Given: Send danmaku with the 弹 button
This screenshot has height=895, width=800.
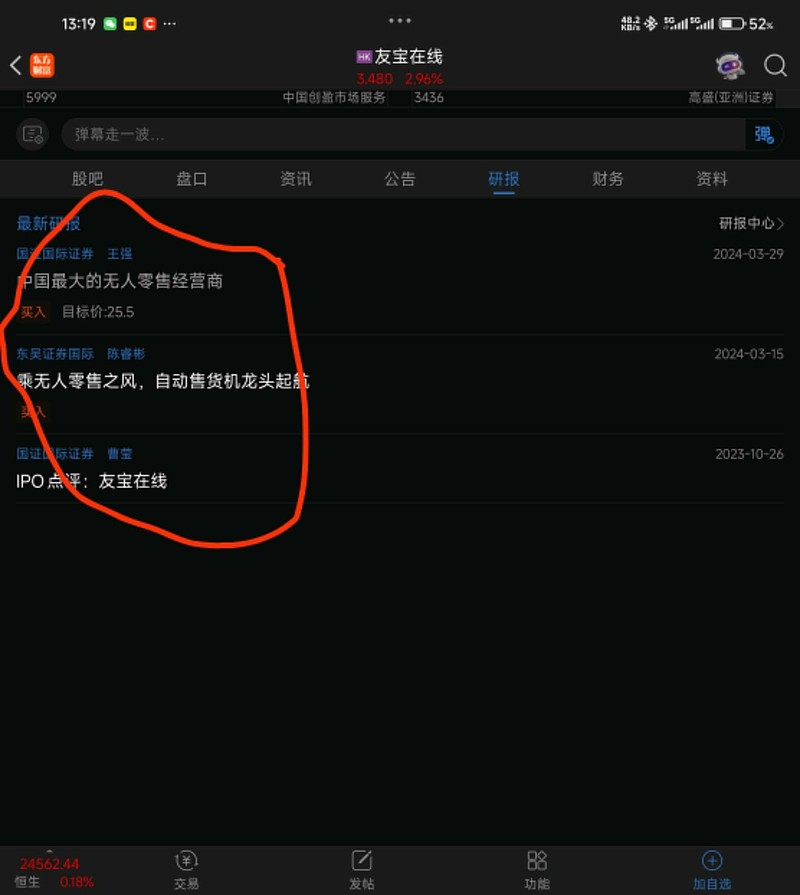Looking at the screenshot, I should (763, 135).
